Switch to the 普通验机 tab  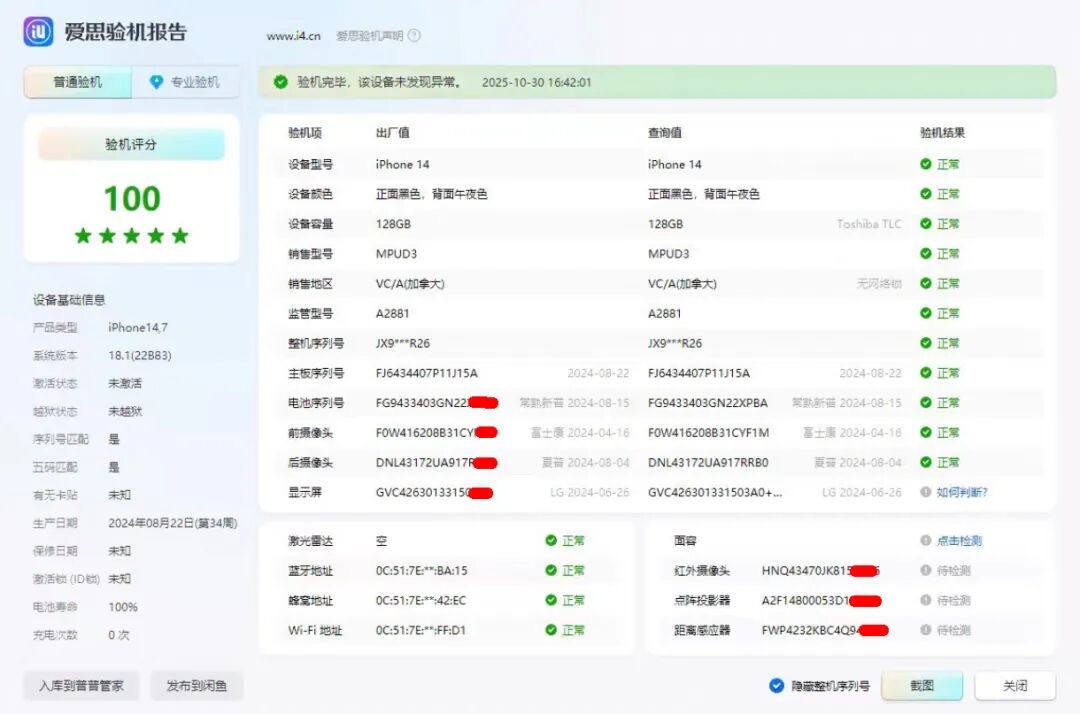78,82
